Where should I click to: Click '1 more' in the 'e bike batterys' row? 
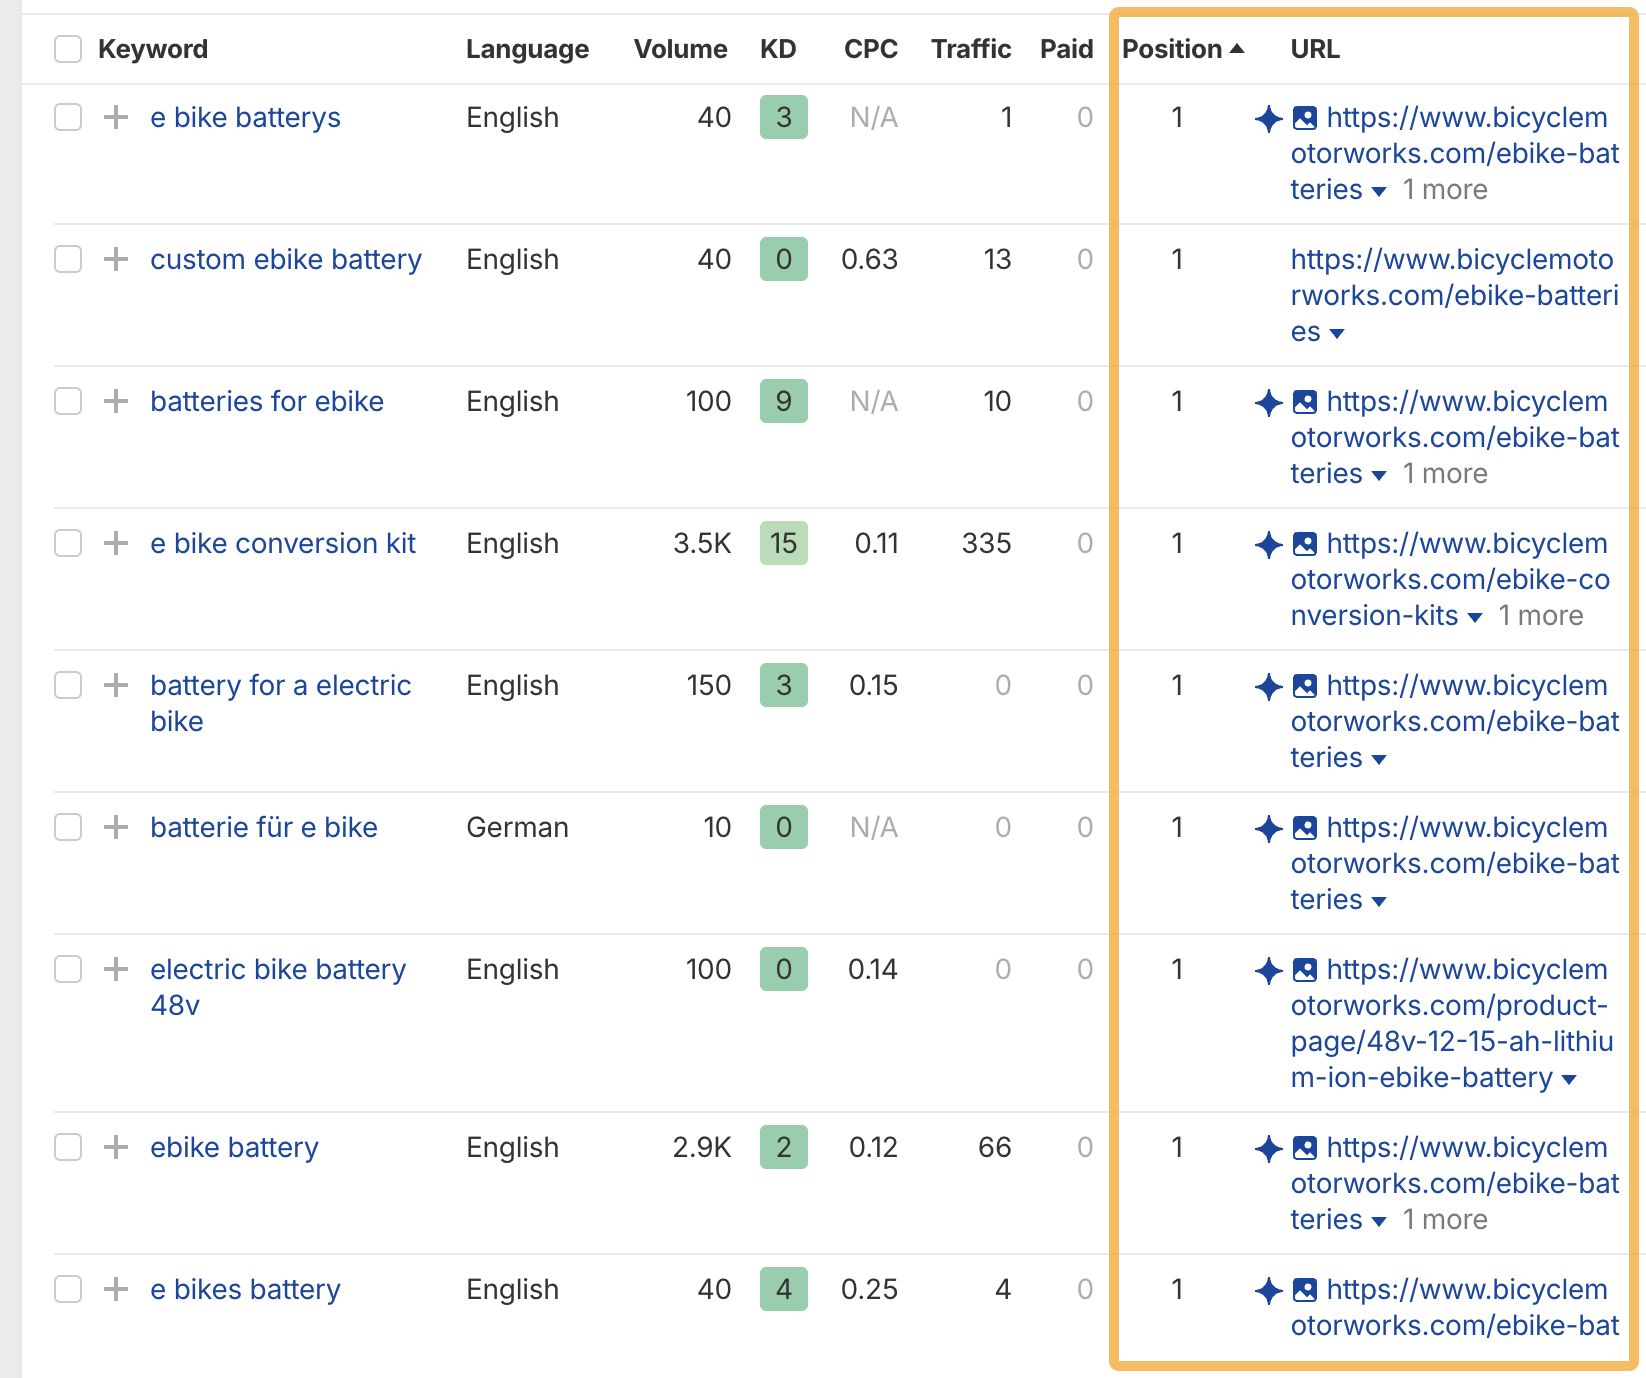click(x=1445, y=190)
